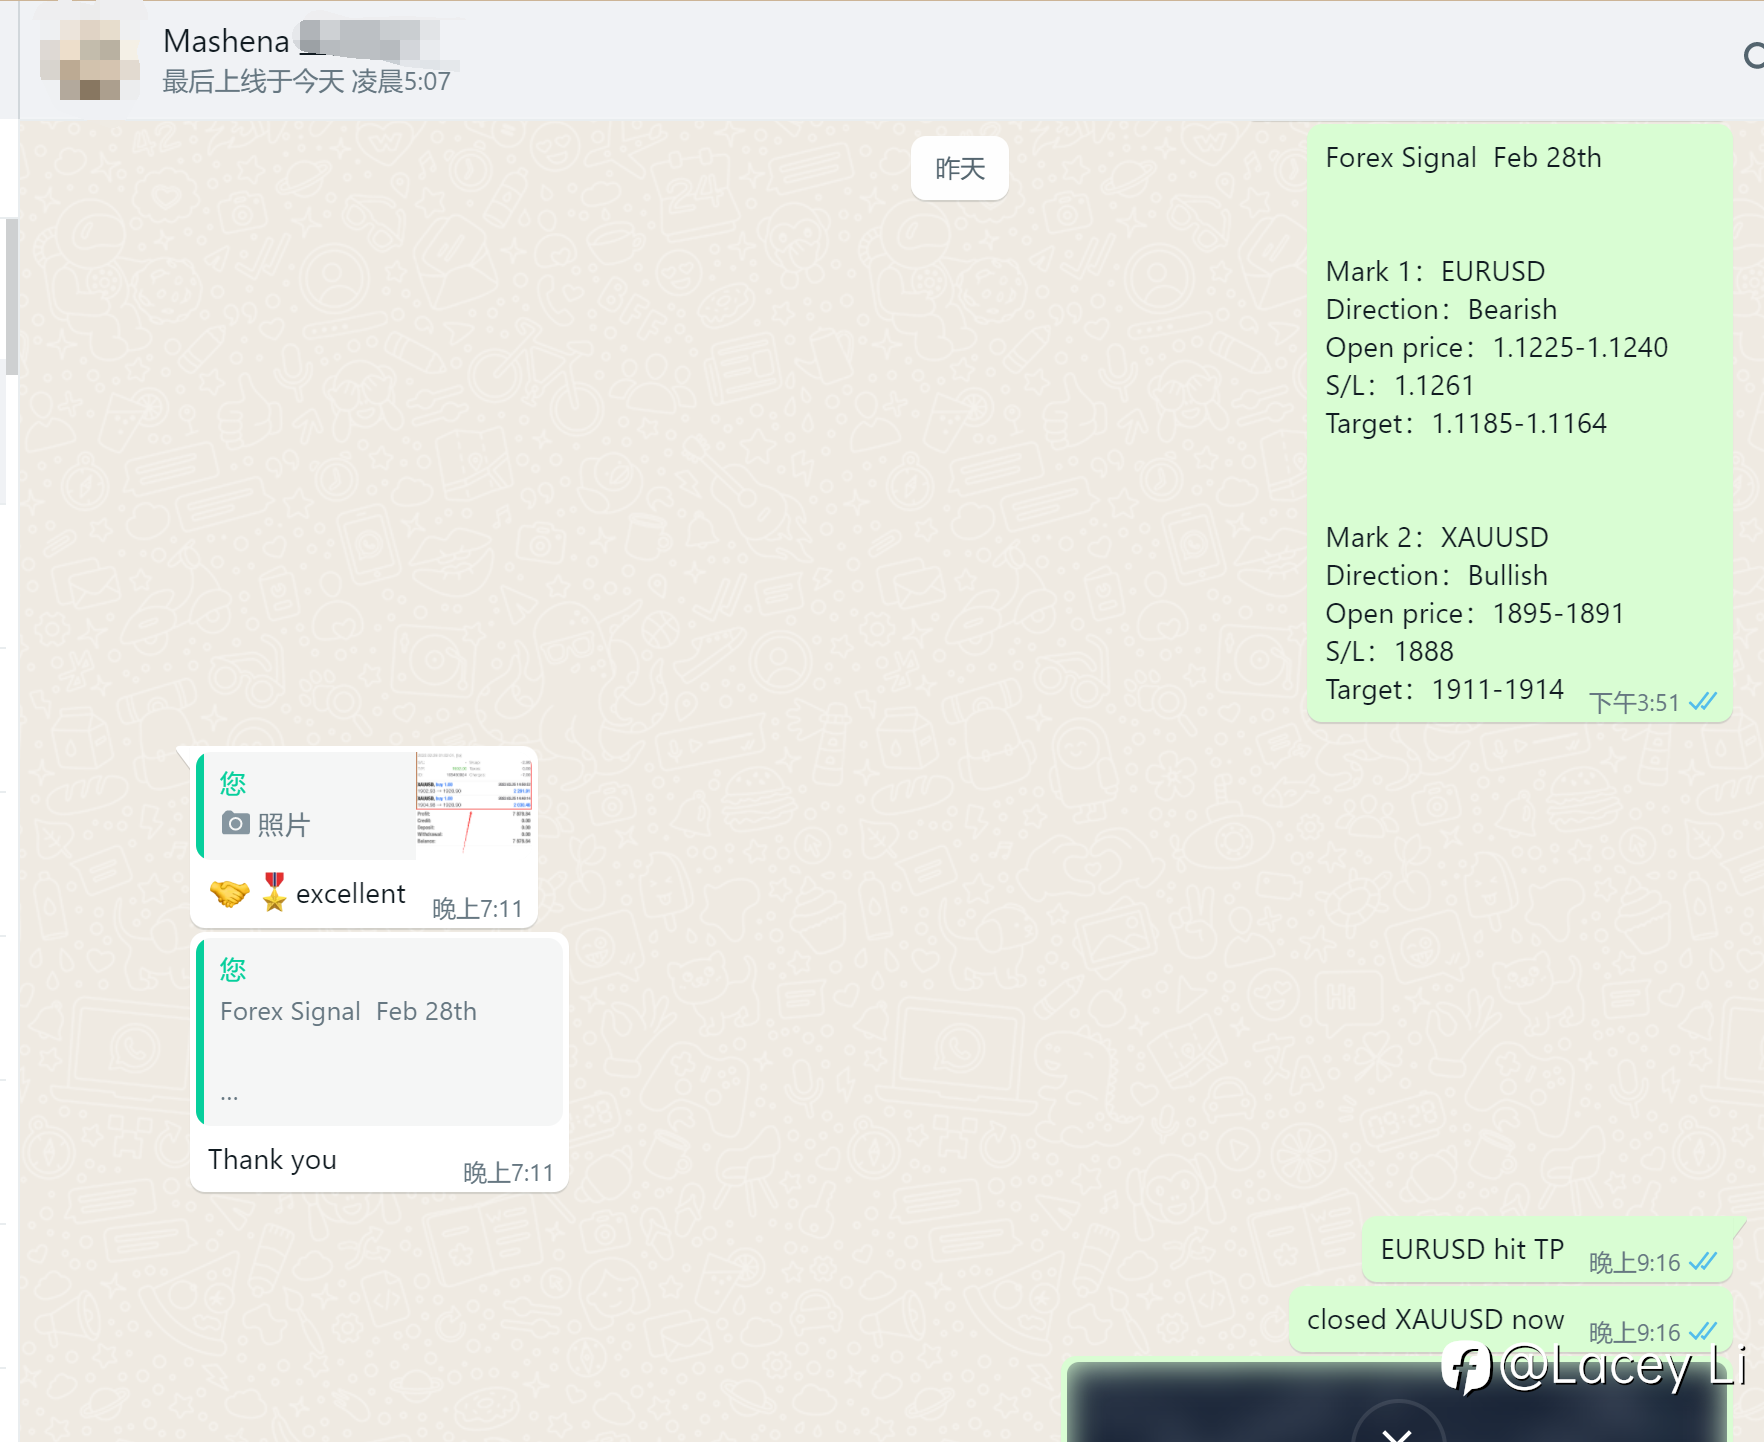
Task: Click 'S/L: 1.1261' line
Action: click(1400, 385)
